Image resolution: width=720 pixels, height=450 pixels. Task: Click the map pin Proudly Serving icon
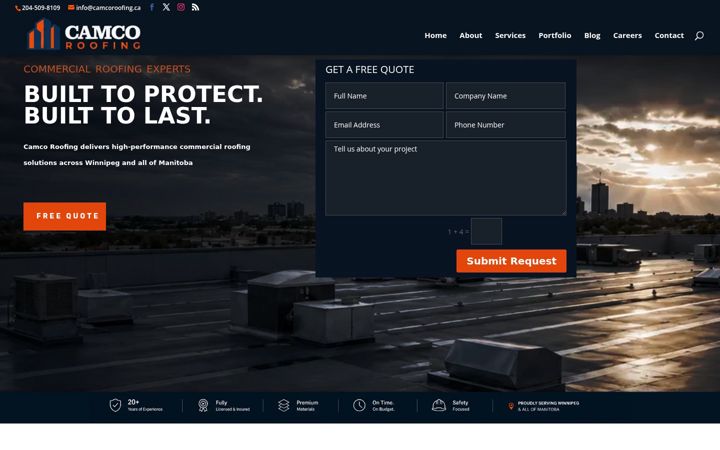[511, 406]
